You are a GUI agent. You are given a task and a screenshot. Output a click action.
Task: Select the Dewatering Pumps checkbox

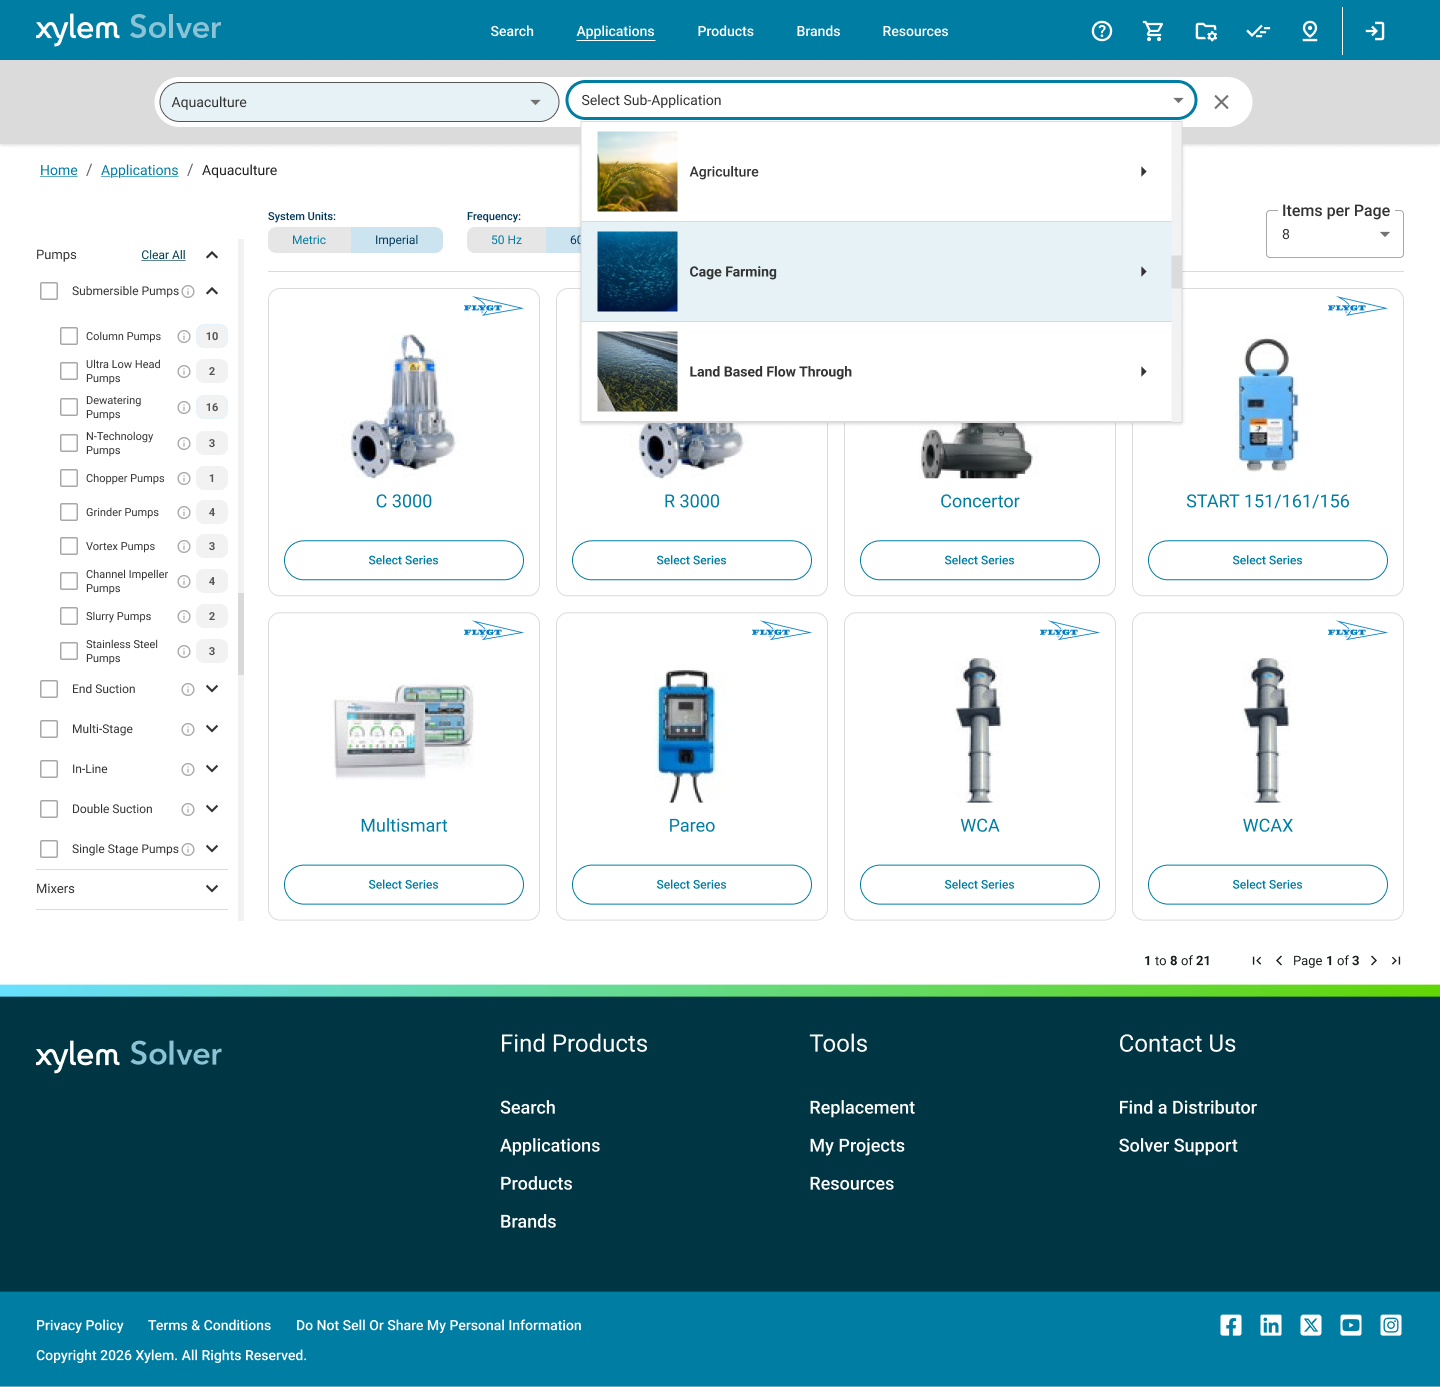point(68,407)
